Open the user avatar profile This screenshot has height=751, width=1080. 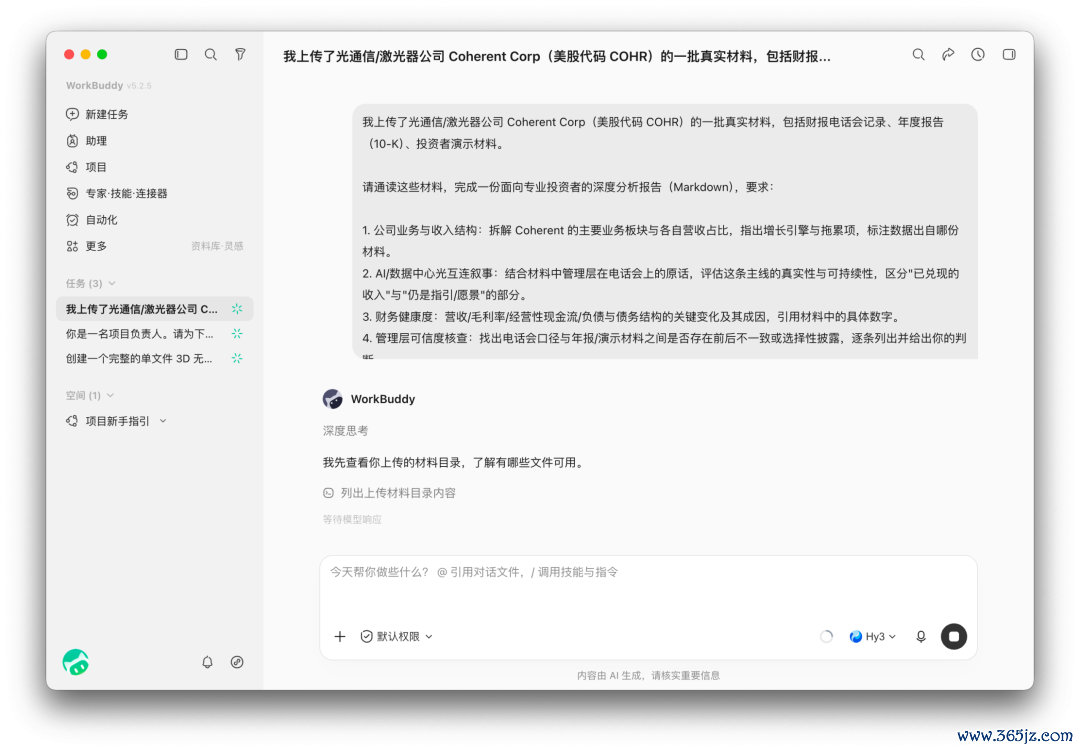[75, 662]
